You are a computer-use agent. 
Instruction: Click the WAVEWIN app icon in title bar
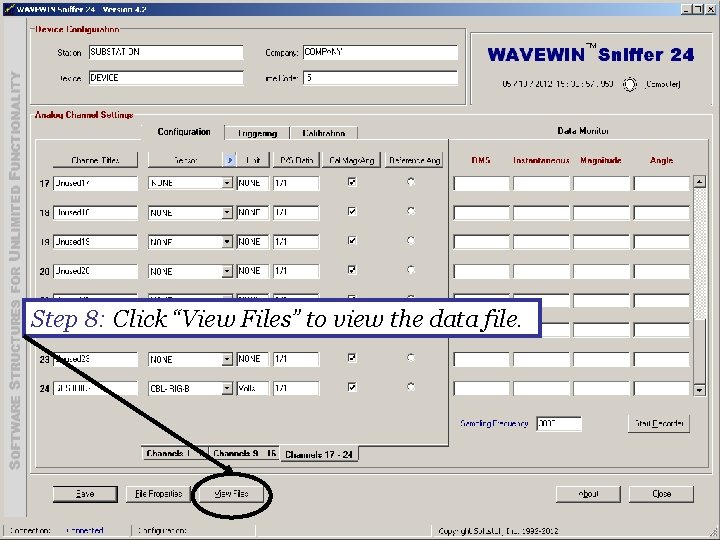8,8
